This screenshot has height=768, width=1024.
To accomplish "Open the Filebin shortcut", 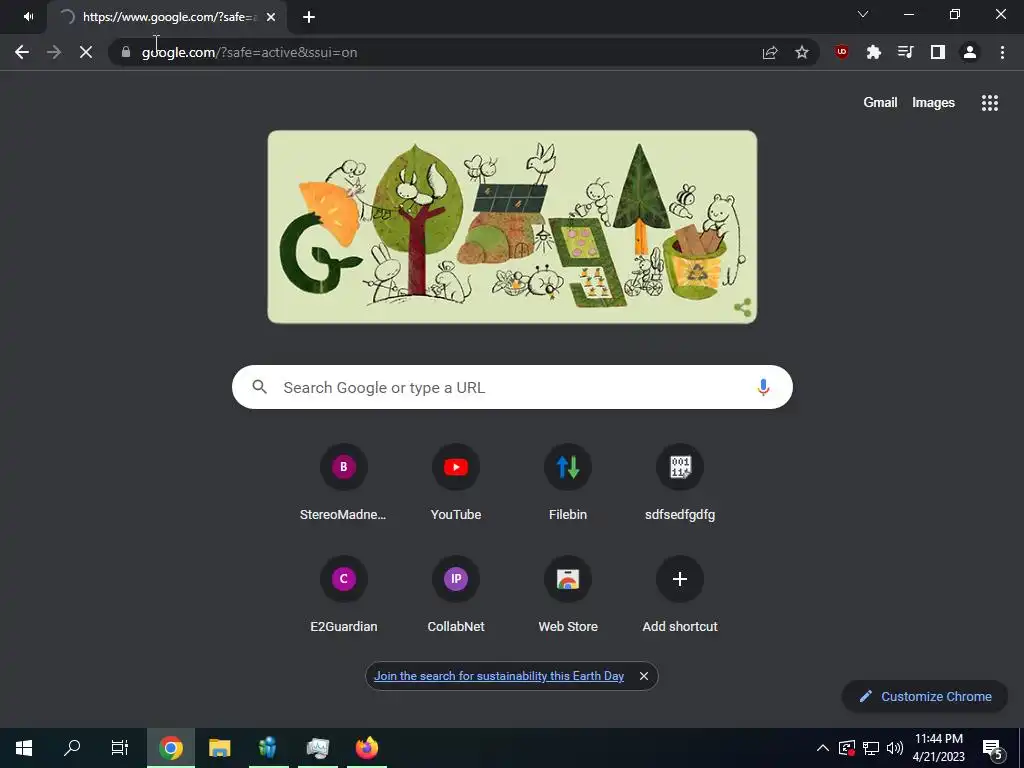I will click(568, 481).
